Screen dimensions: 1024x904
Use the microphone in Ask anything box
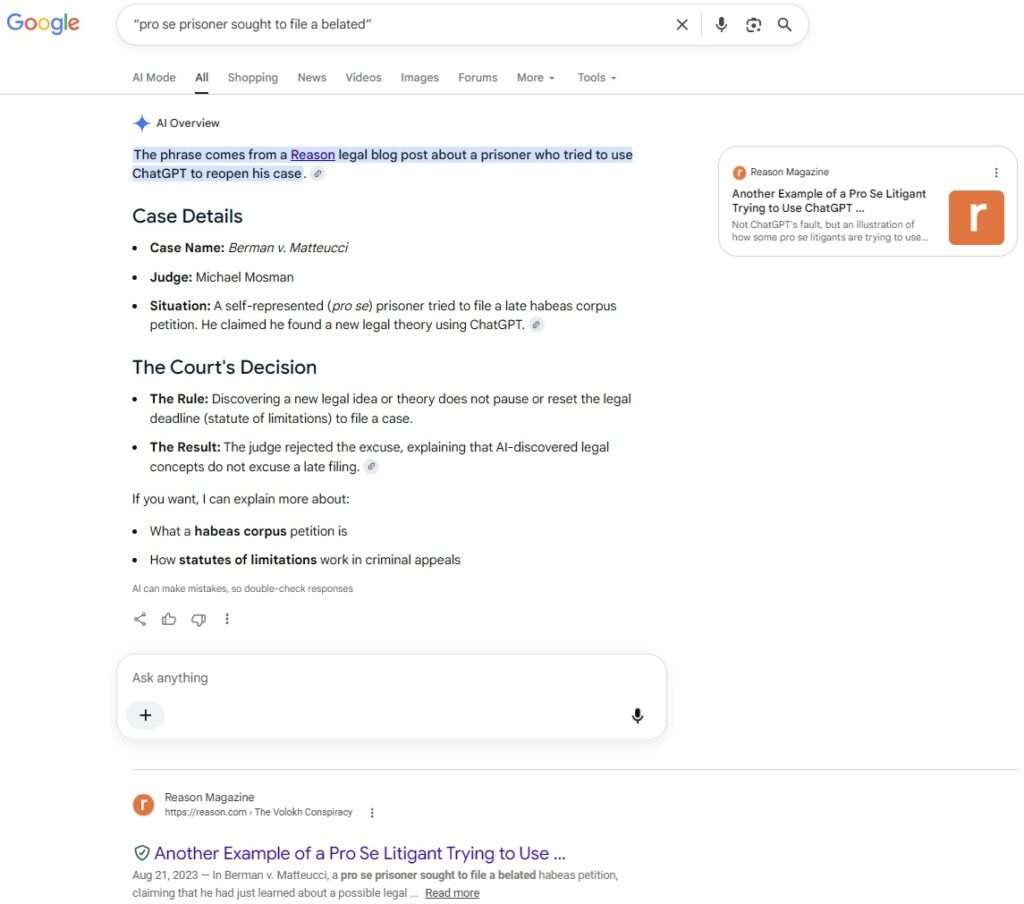(x=637, y=716)
